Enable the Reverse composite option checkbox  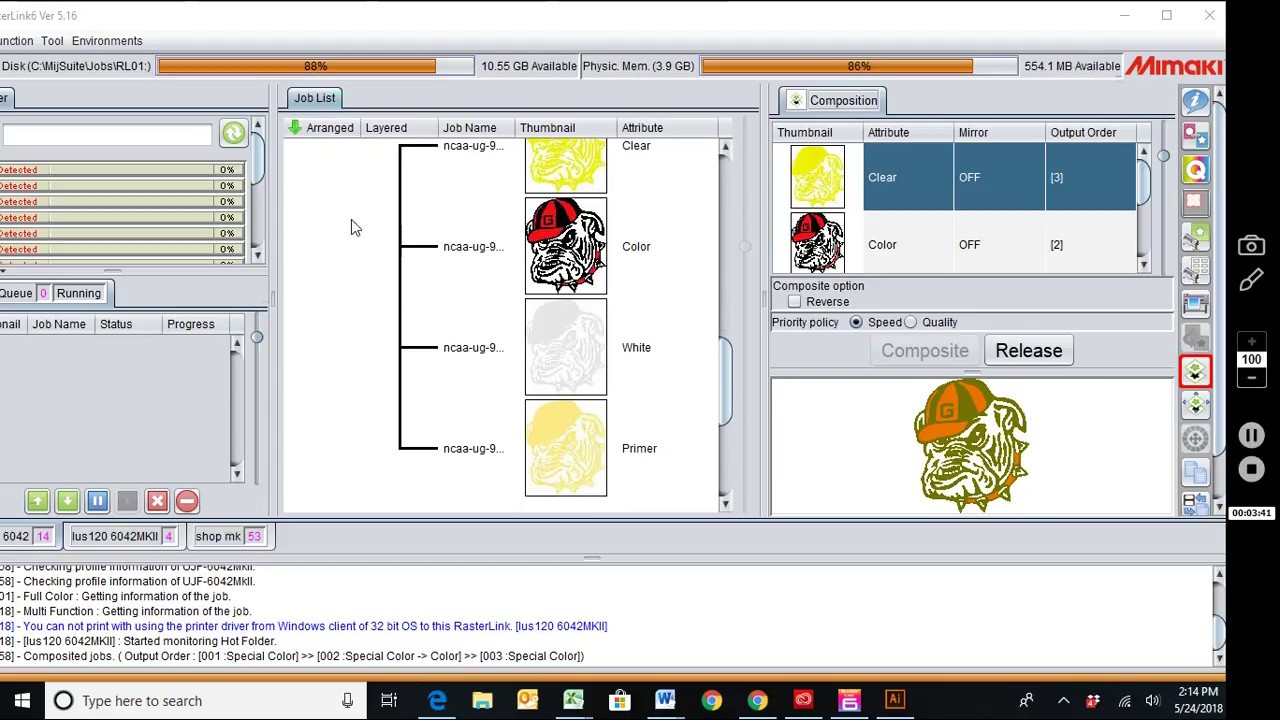tap(795, 302)
